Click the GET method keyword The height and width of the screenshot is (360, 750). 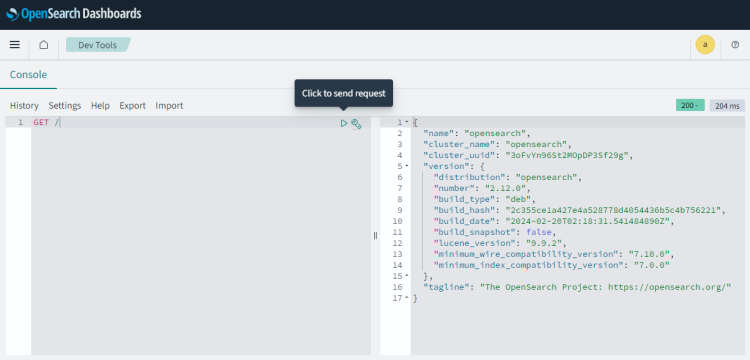pyautogui.click(x=41, y=122)
